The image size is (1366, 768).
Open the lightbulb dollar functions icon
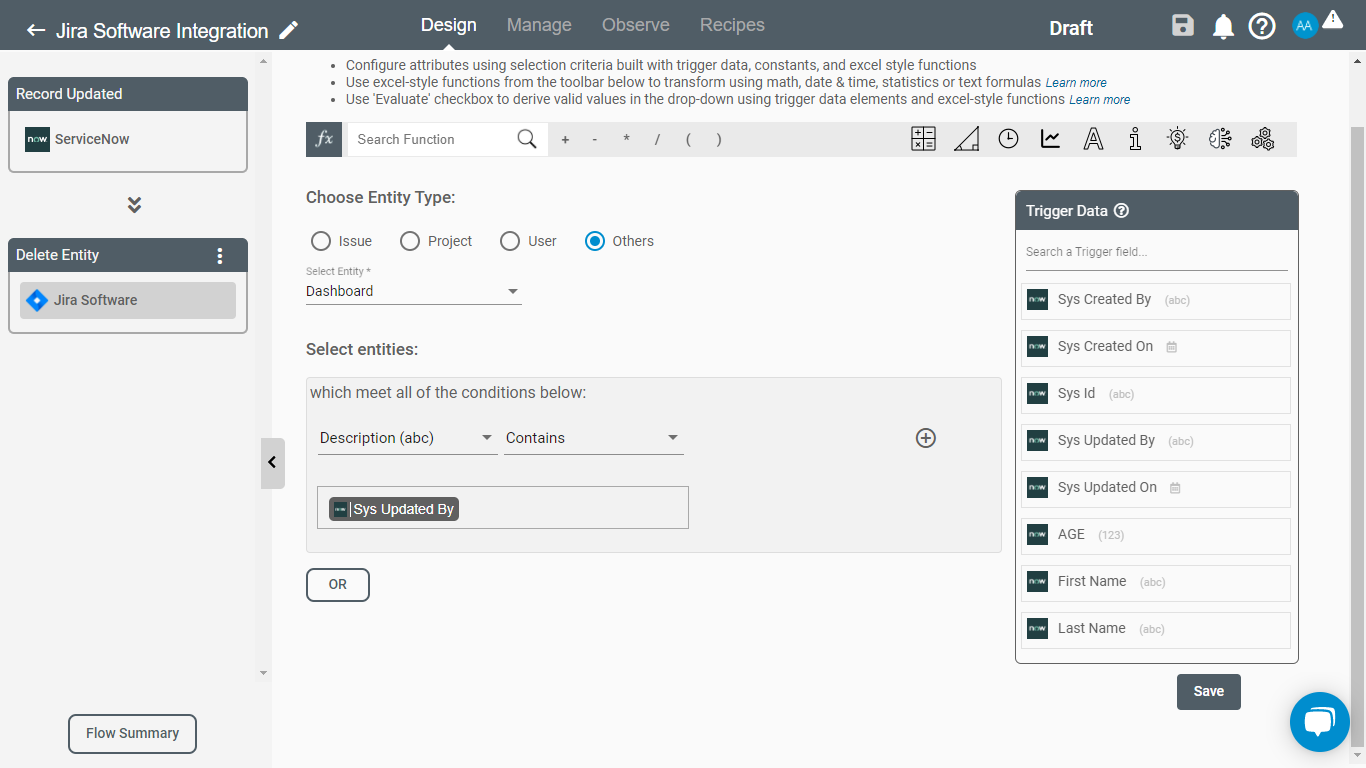pyautogui.click(x=1178, y=139)
